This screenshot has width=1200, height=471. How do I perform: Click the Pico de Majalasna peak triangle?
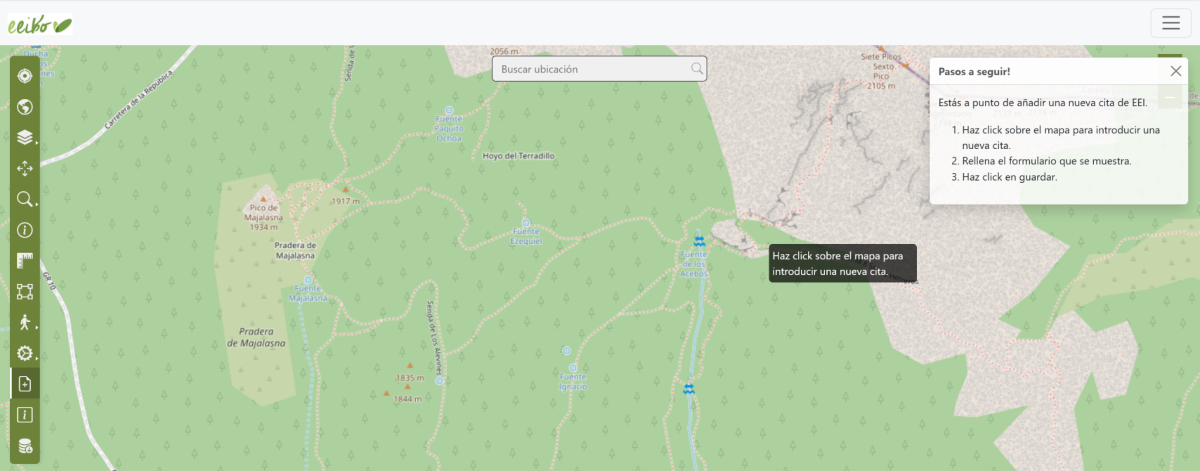(265, 198)
